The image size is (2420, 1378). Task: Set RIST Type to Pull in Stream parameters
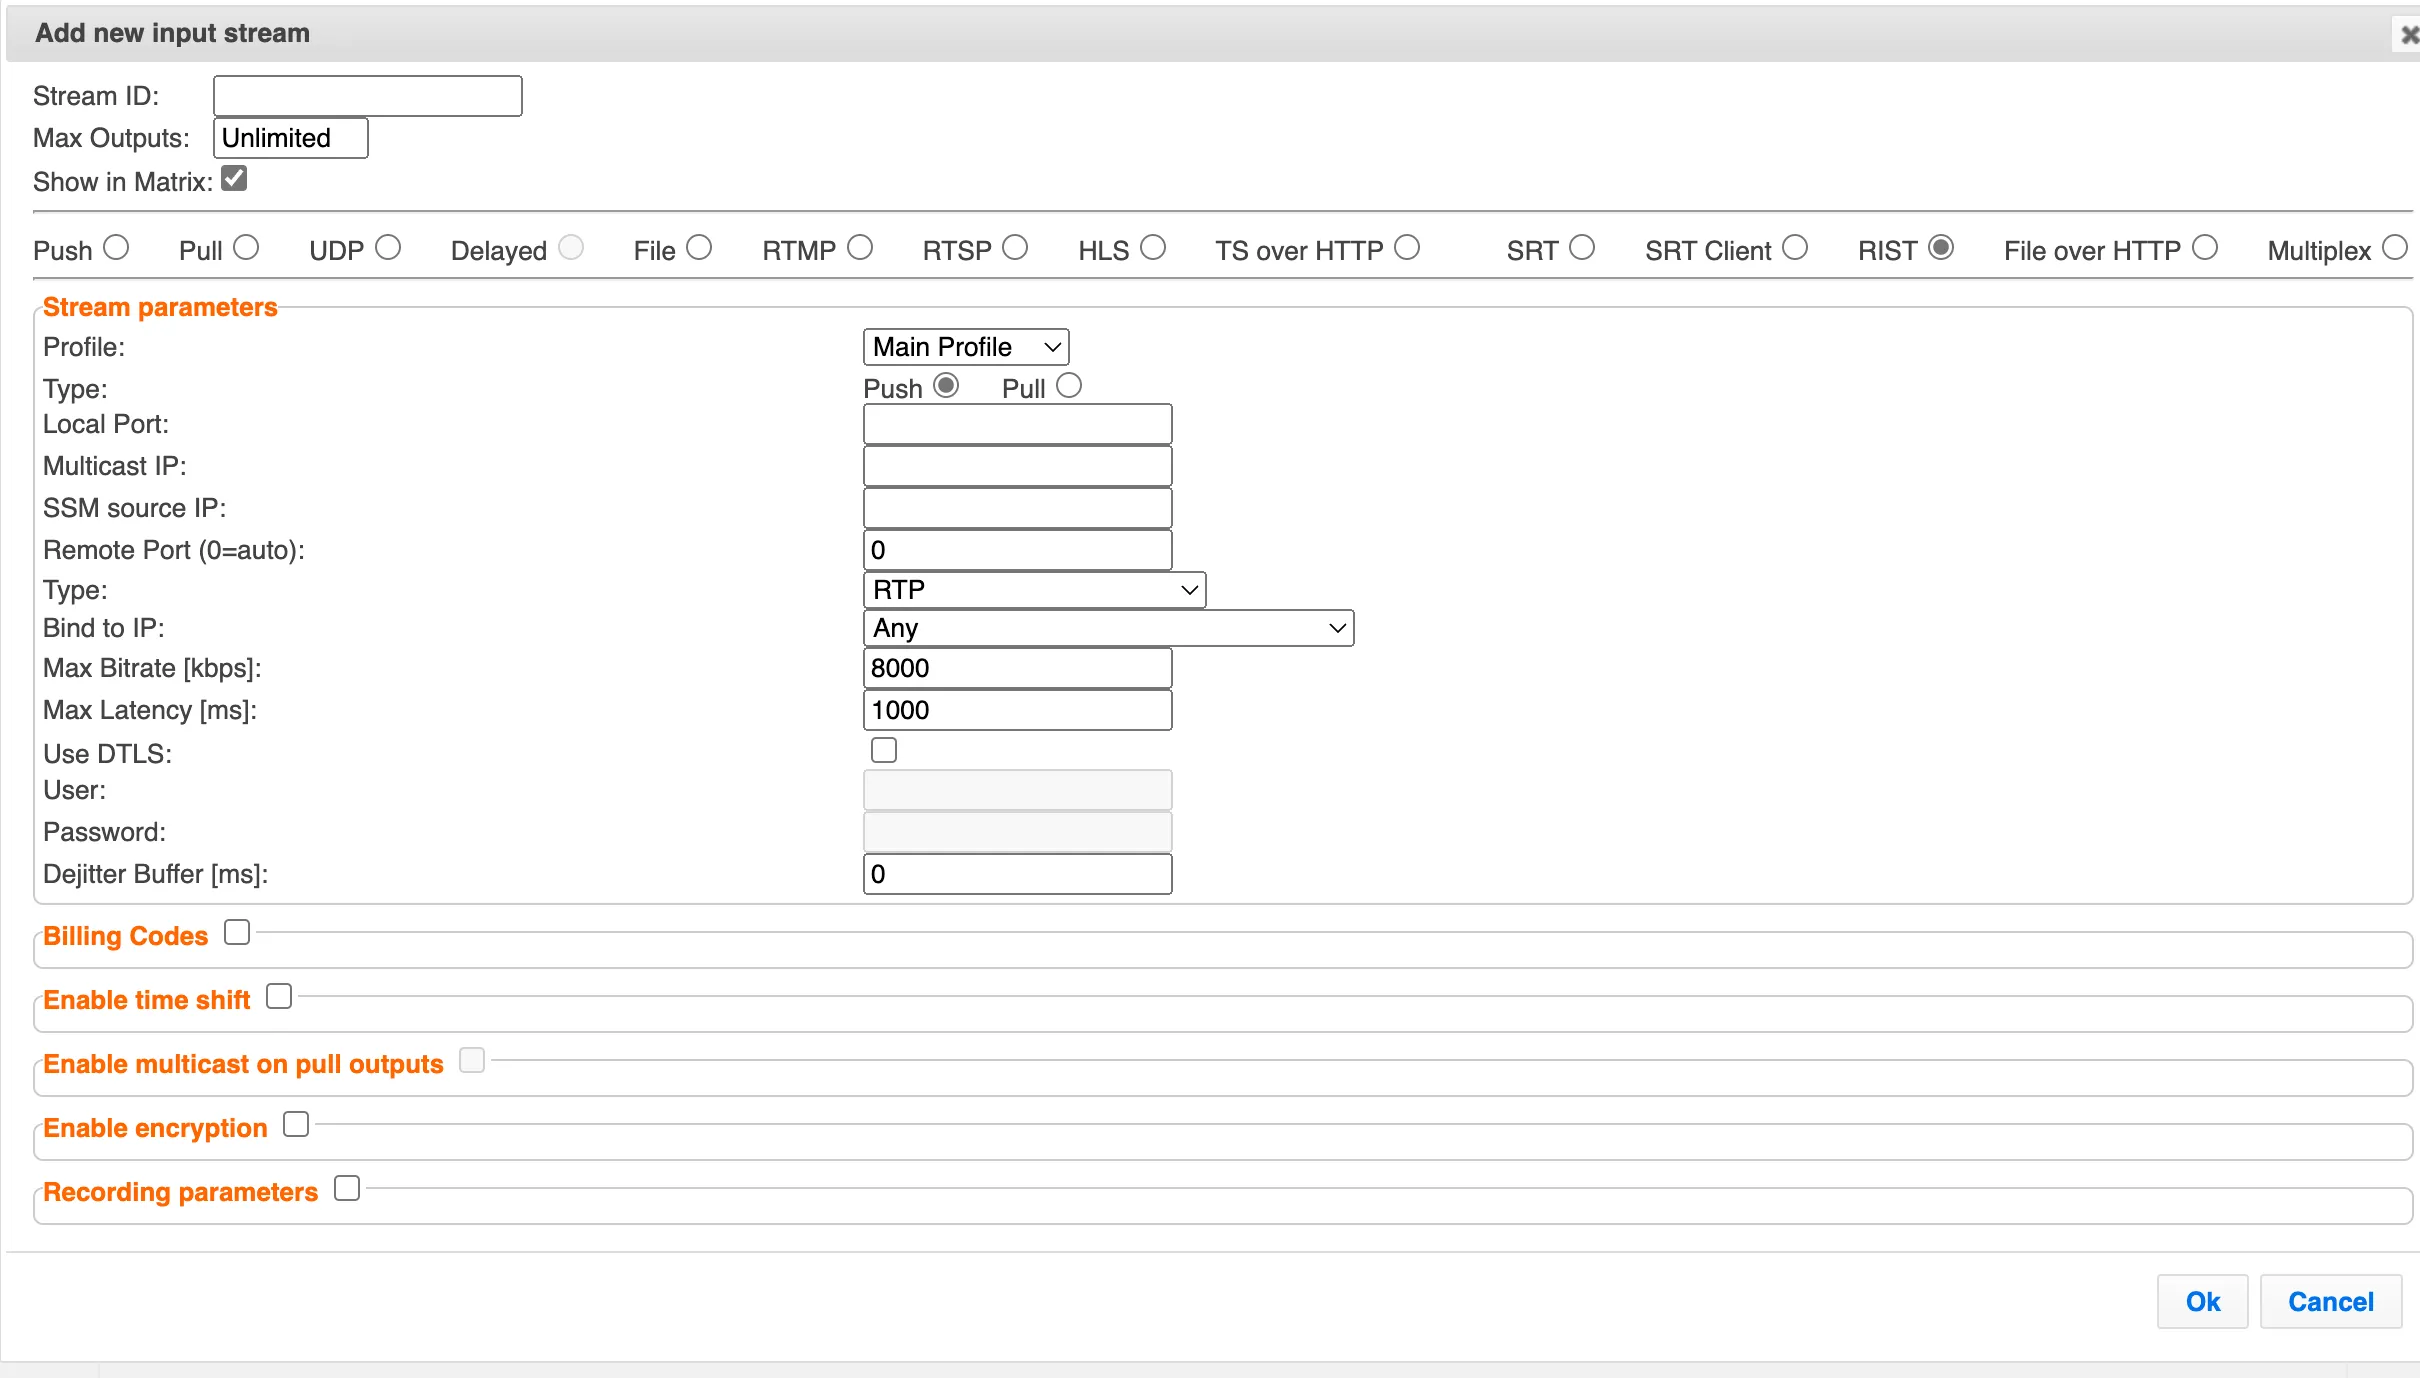[1069, 385]
